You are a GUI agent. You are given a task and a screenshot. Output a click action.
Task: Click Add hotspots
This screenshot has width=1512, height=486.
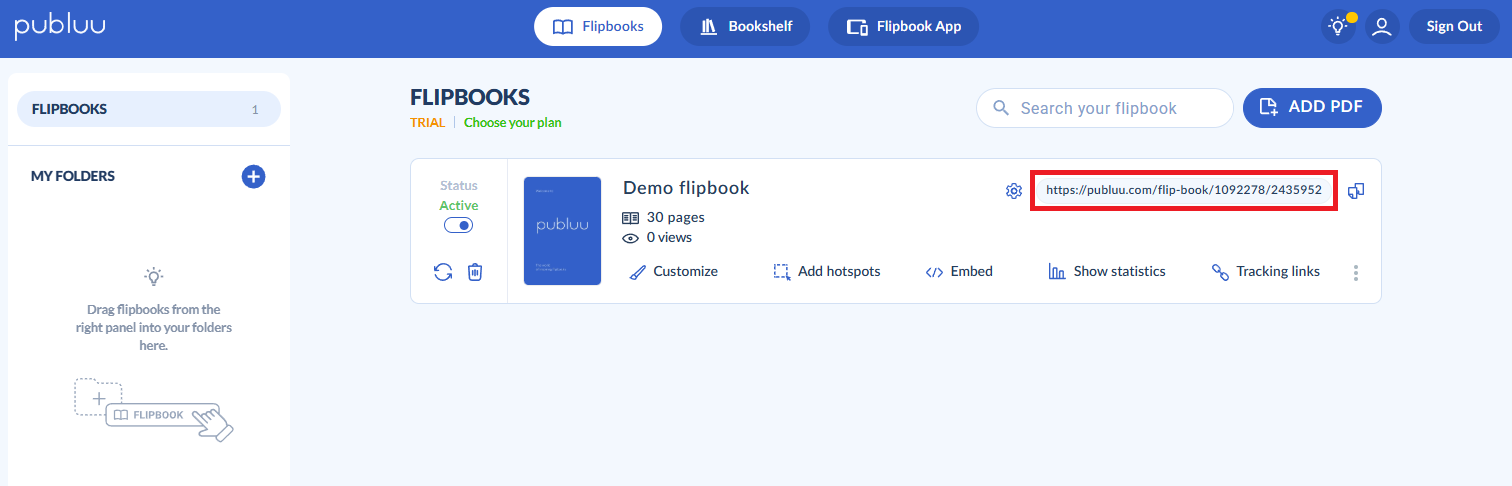(x=827, y=272)
